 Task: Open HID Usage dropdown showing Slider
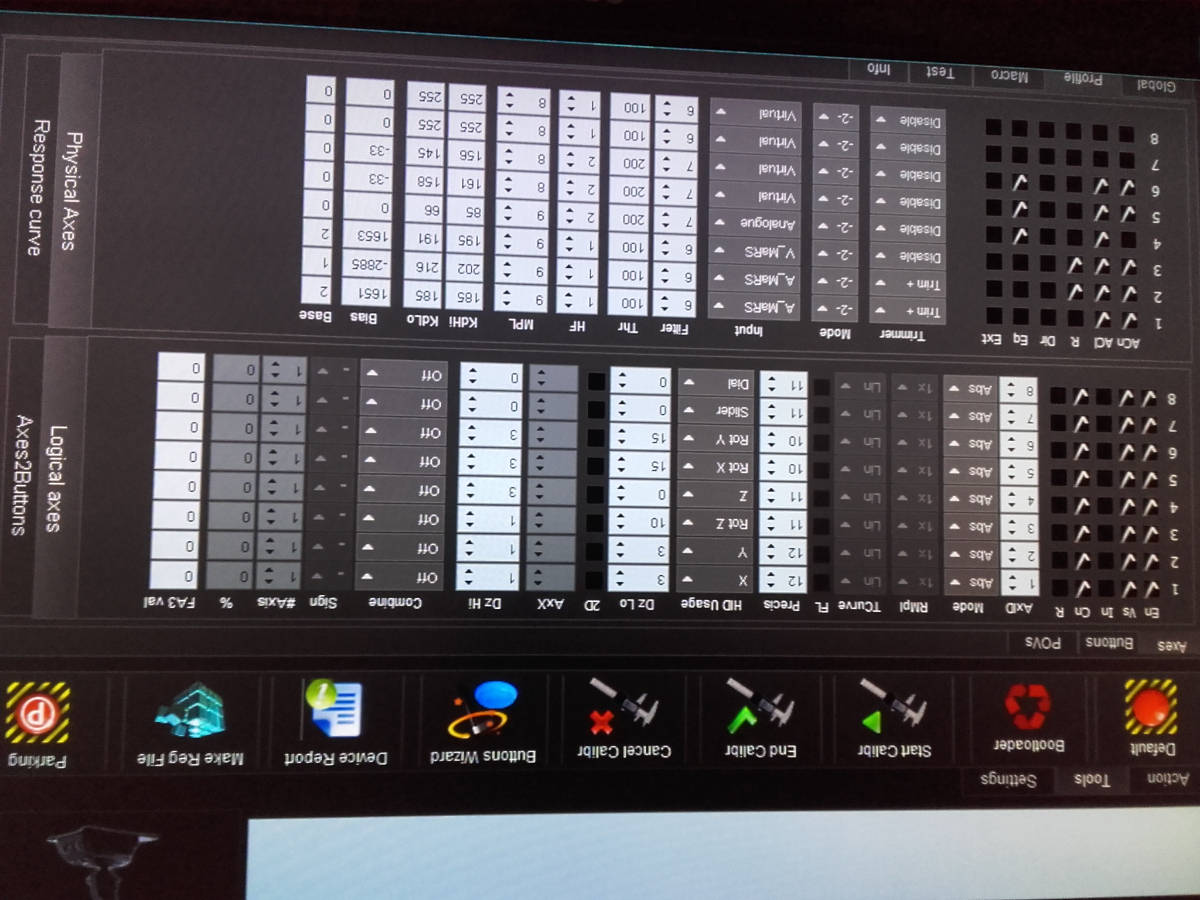pyautogui.click(x=717, y=410)
